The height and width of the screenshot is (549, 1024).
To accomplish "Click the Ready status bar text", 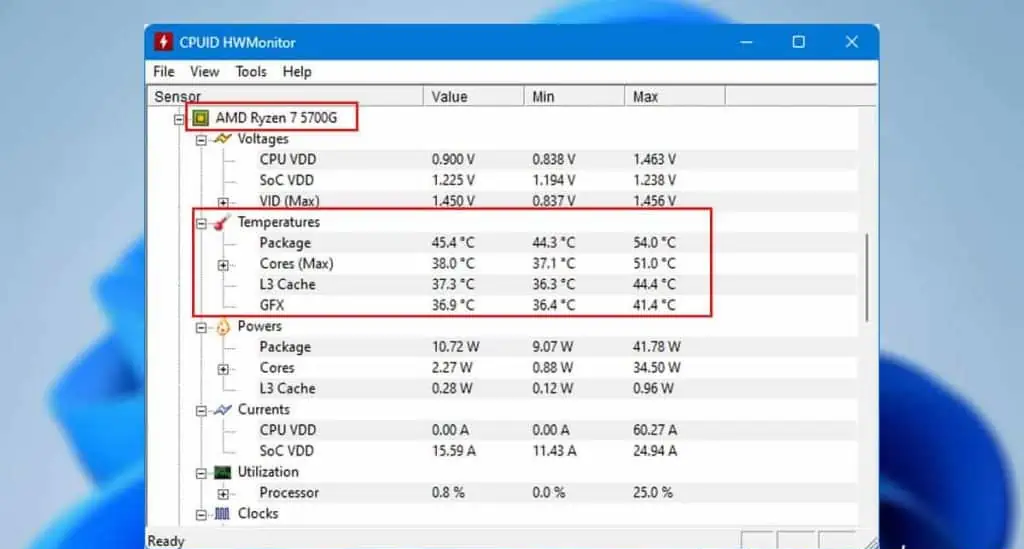I will click(x=166, y=541).
